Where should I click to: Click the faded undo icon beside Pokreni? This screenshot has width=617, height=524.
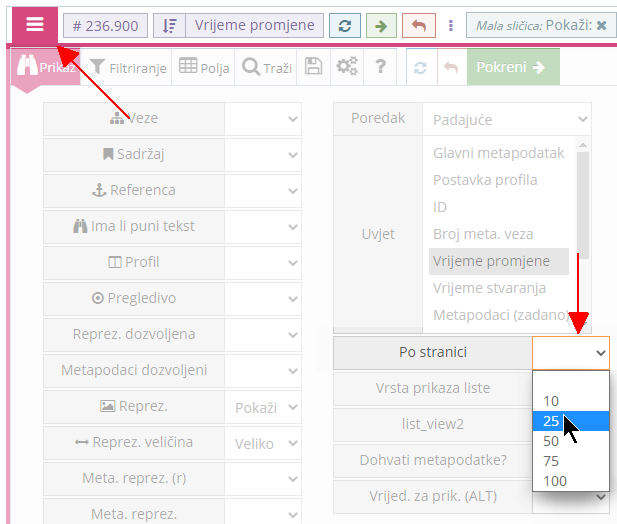[x=451, y=67]
